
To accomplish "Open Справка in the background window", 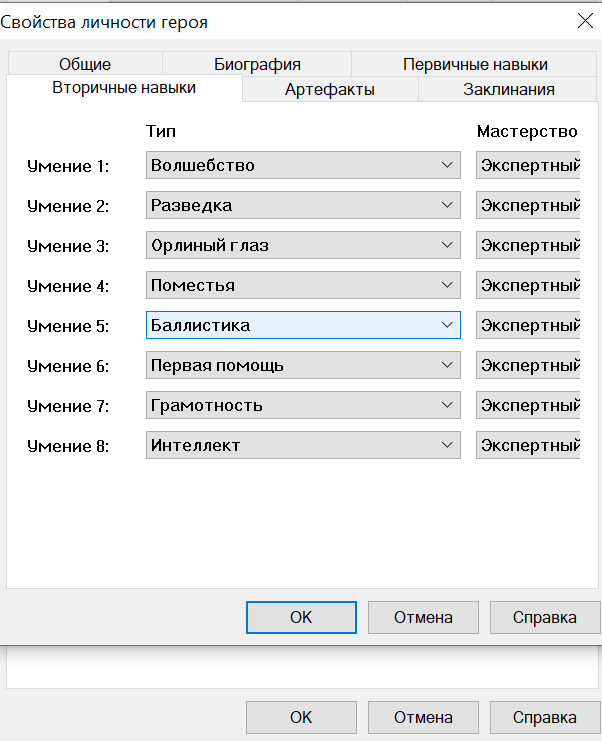I will (x=545, y=717).
